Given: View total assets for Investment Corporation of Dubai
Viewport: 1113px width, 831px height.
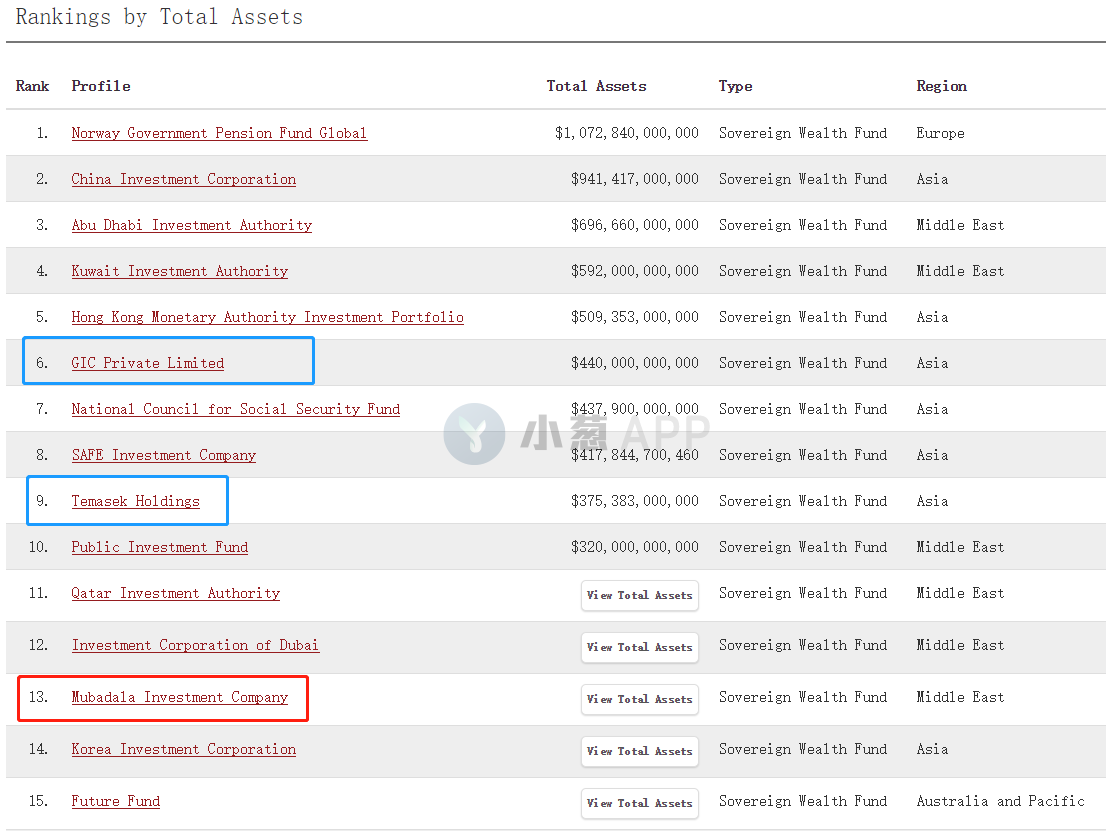Looking at the screenshot, I should (640, 647).
